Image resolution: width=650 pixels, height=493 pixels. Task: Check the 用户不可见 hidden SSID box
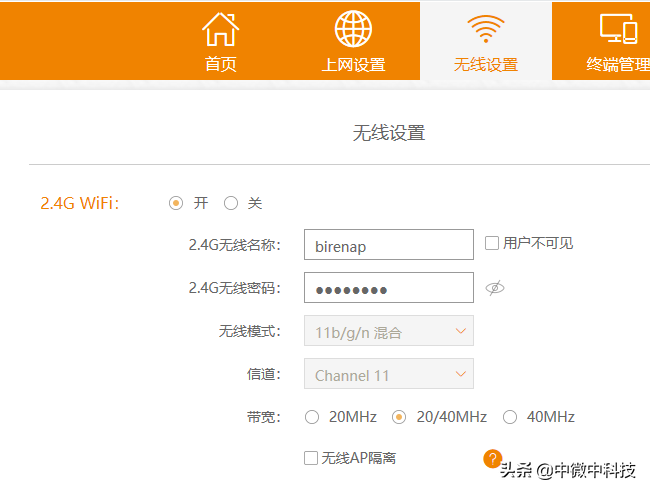(x=492, y=243)
